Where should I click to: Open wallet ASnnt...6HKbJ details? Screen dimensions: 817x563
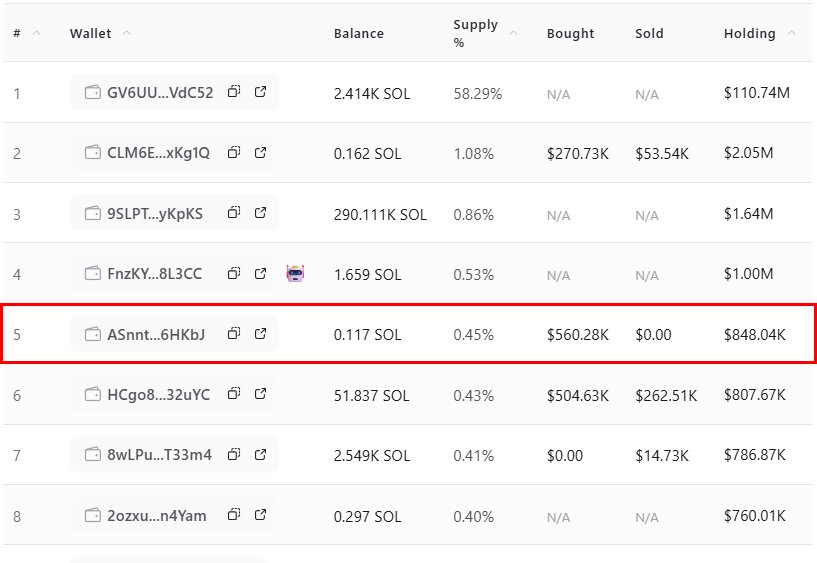156,334
